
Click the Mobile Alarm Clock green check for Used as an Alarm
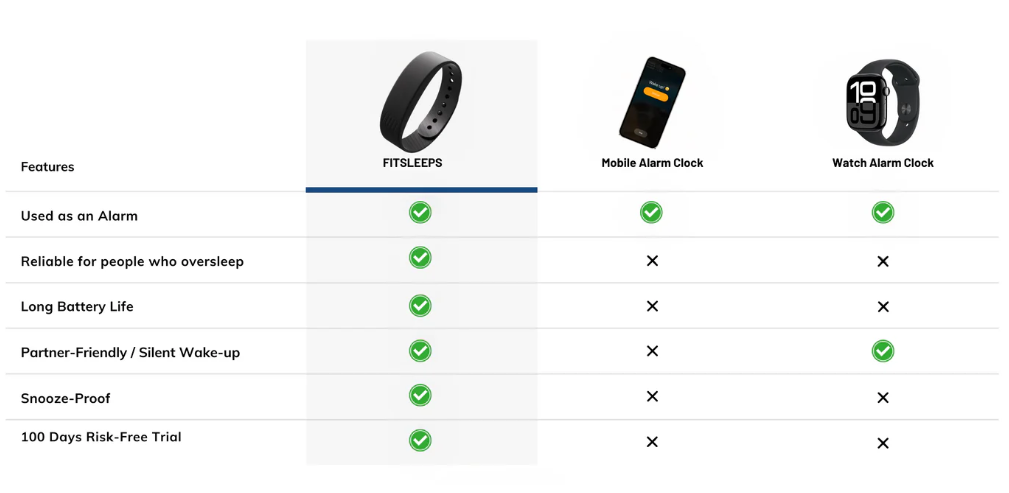click(x=651, y=212)
